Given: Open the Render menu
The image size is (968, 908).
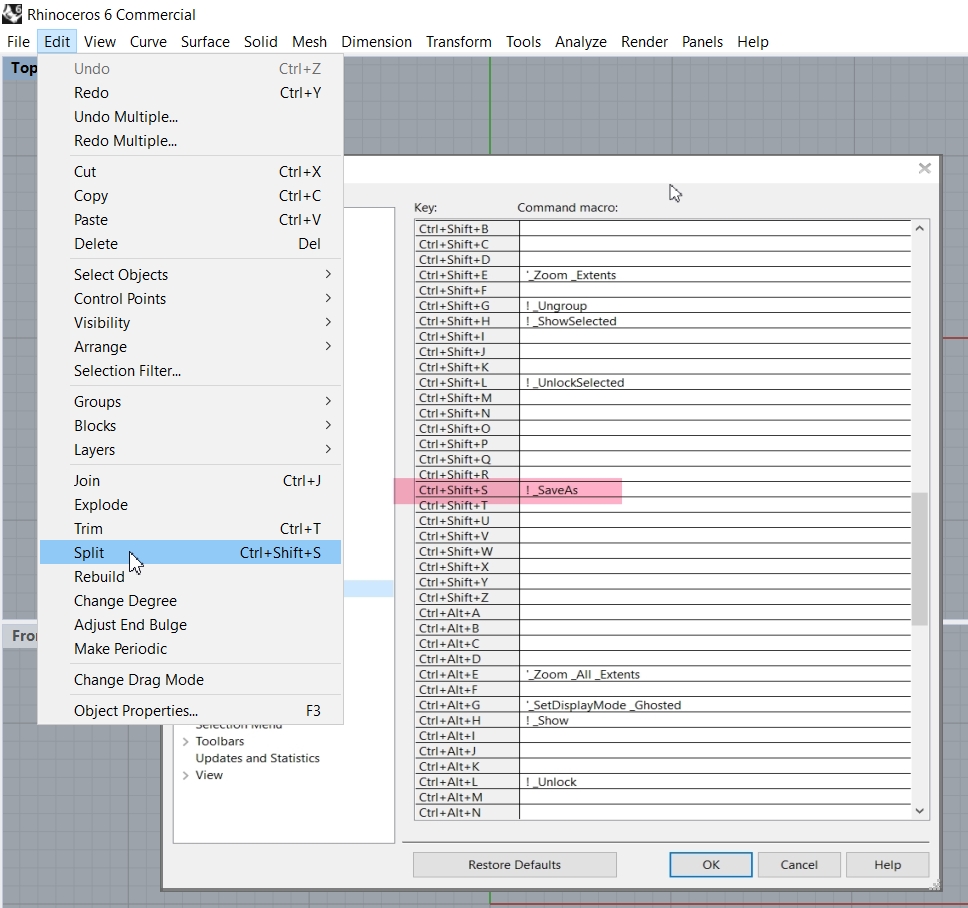Looking at the screenshot, I should [x=644, y=41].
